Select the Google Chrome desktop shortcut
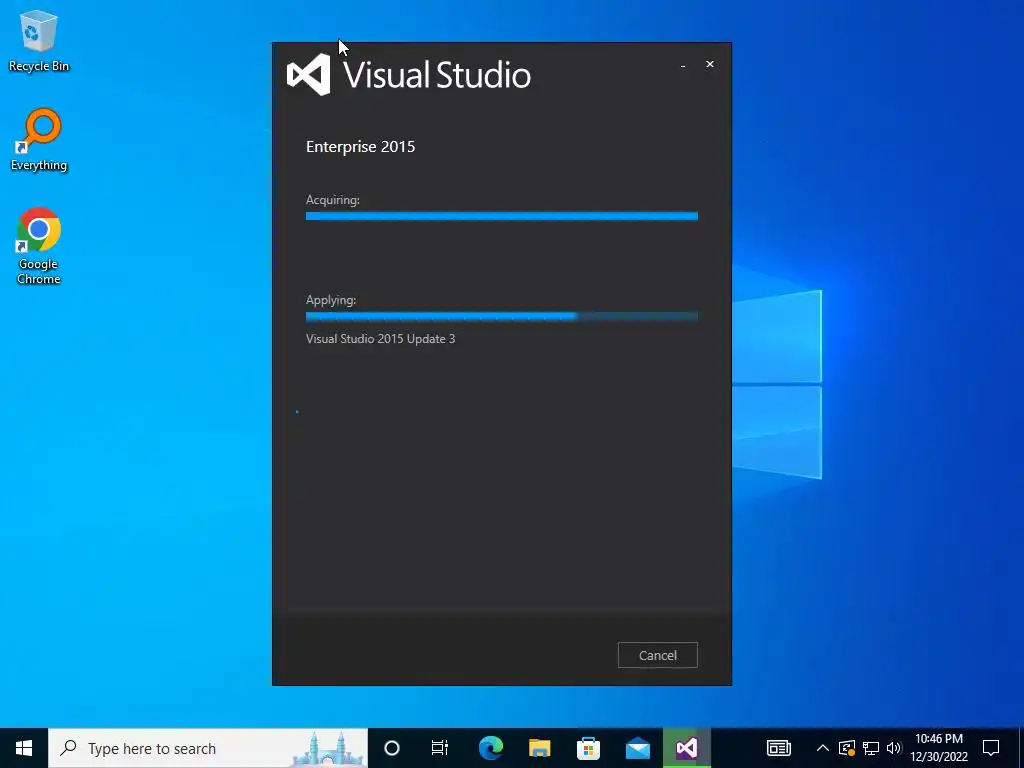Viewport: 1024px width, 768px height. (39, 246)
